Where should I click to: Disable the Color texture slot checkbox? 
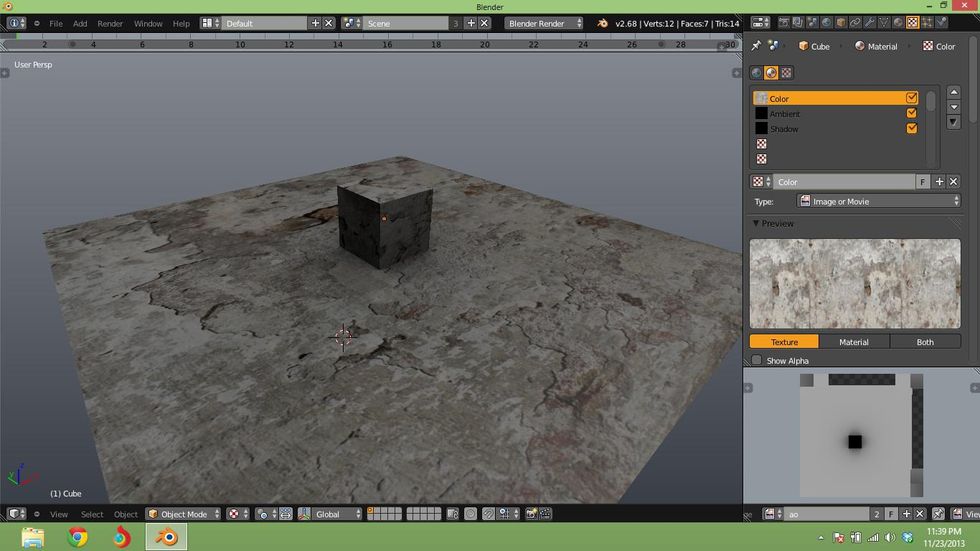tap(911, 99)
